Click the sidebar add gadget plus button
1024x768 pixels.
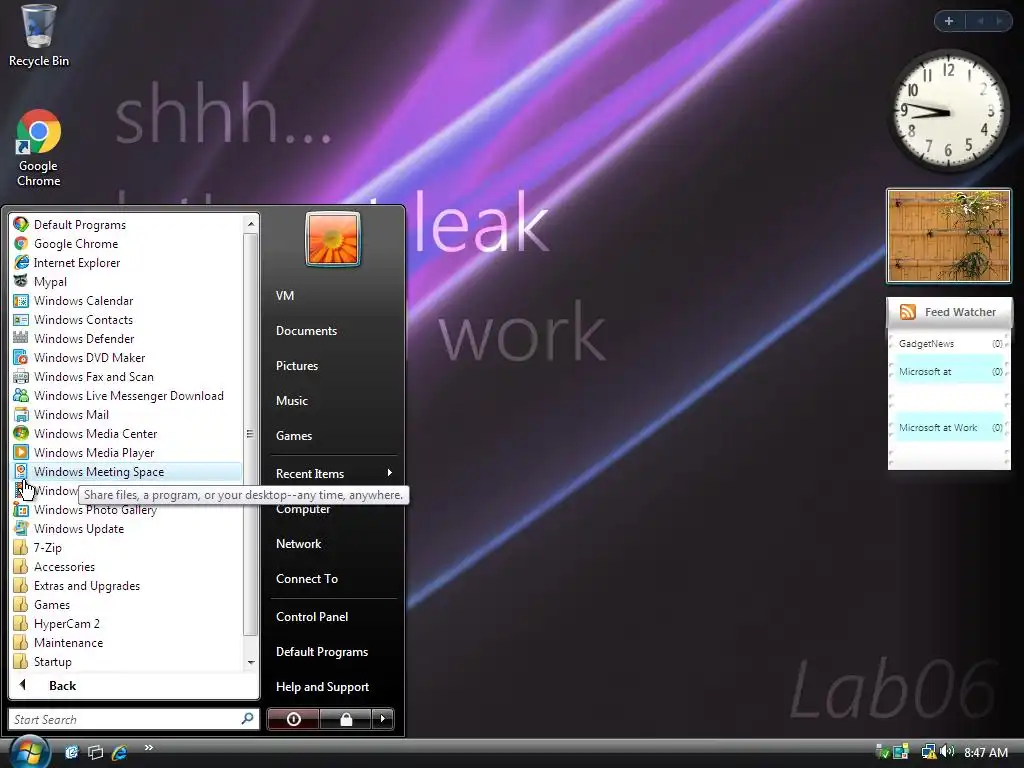[x=949, y=21]
